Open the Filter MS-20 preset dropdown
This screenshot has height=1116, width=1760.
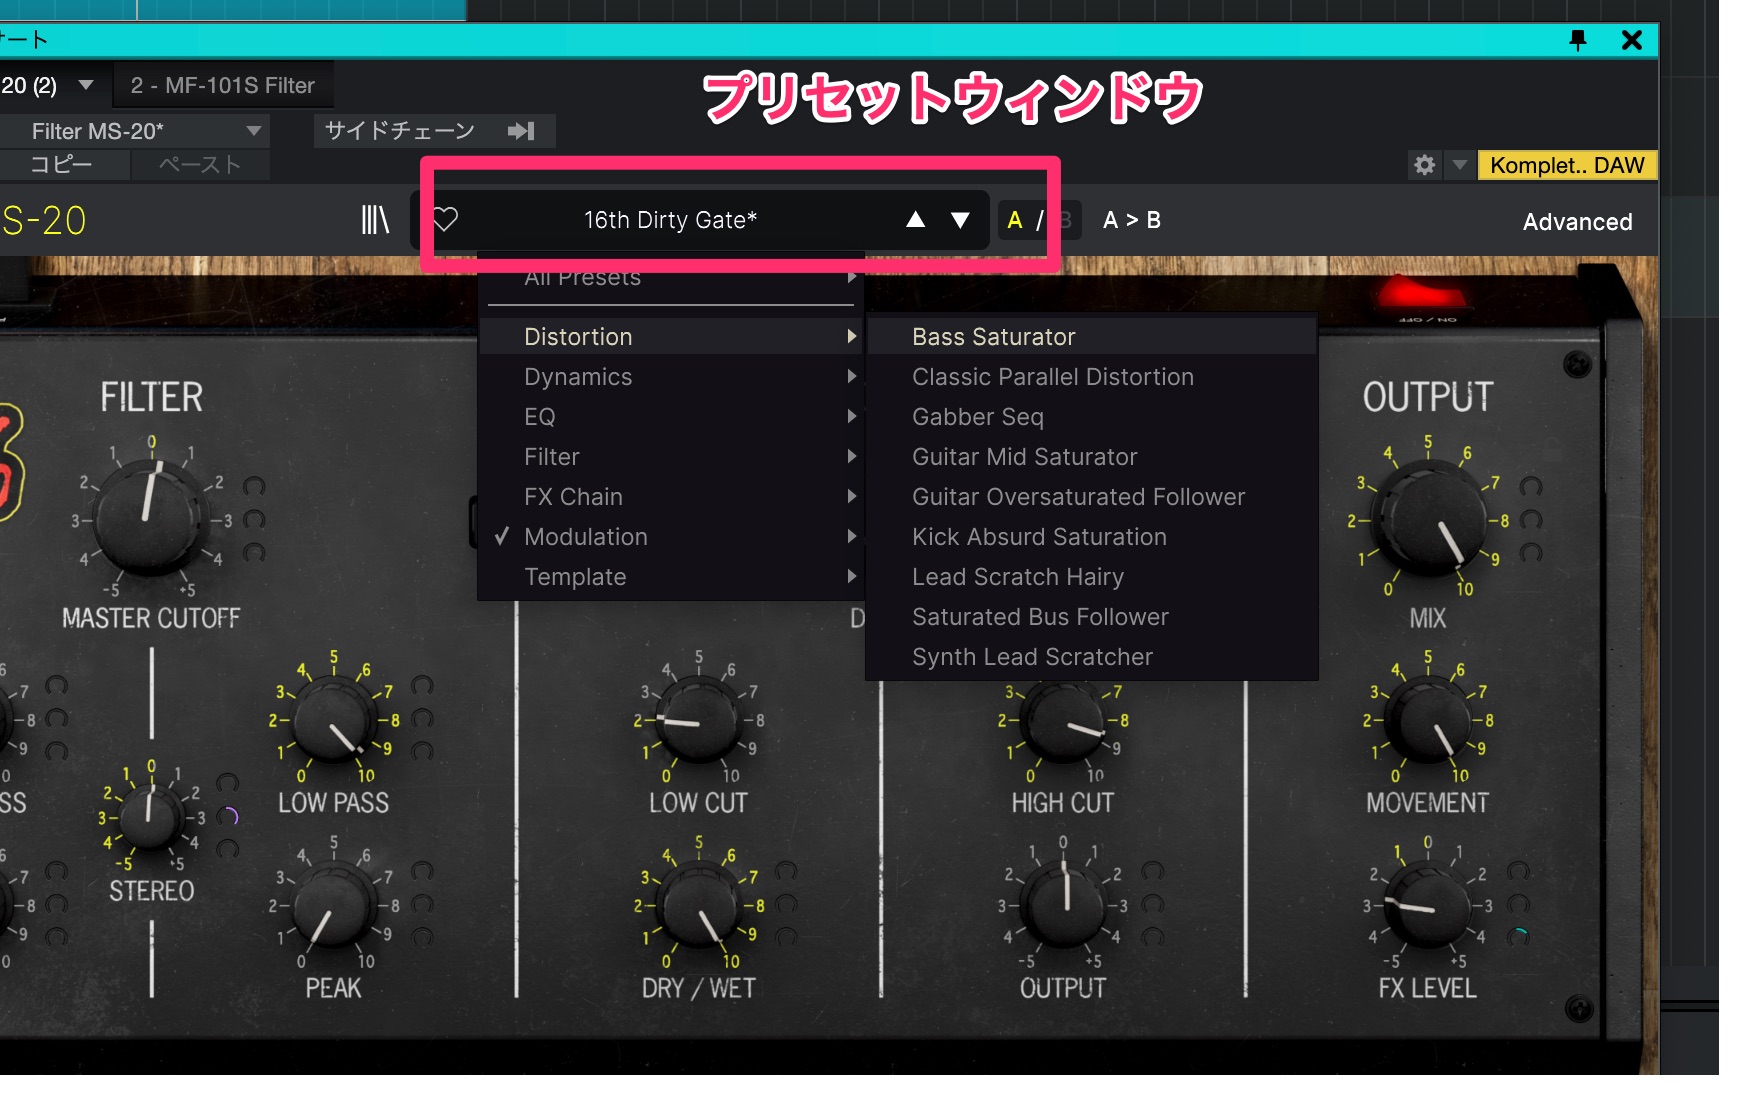pos(253,131)
